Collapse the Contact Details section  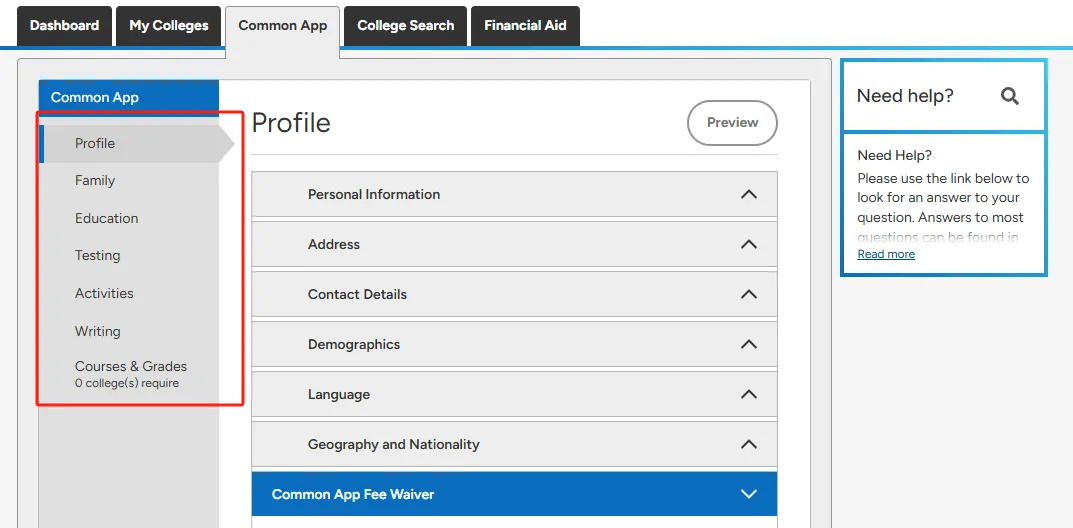(748, 294)
